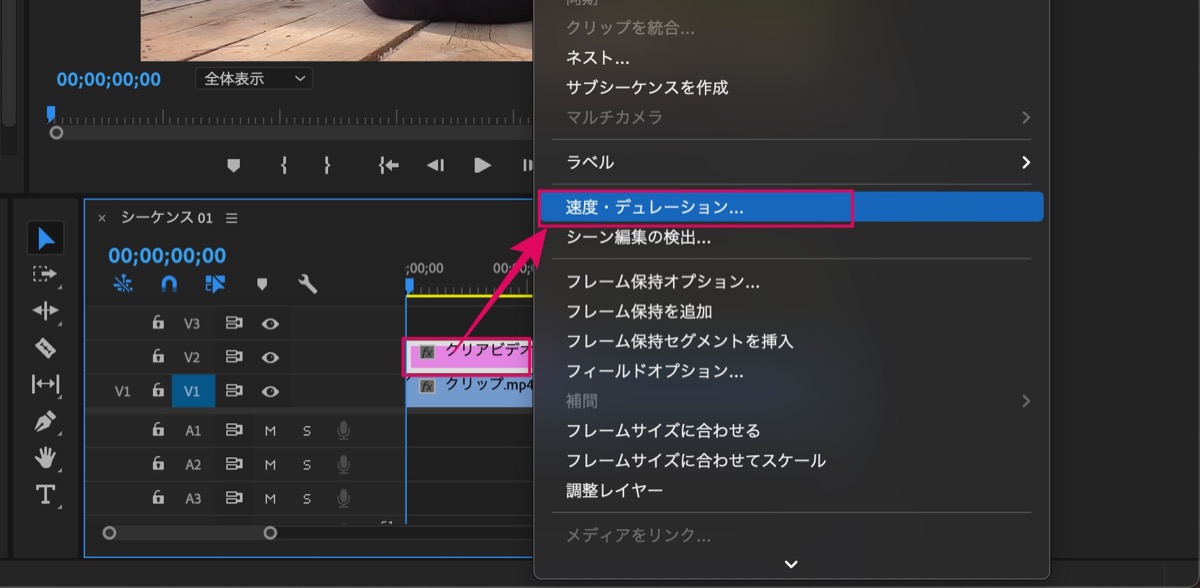Go to In point in monitor

point(389,166)
